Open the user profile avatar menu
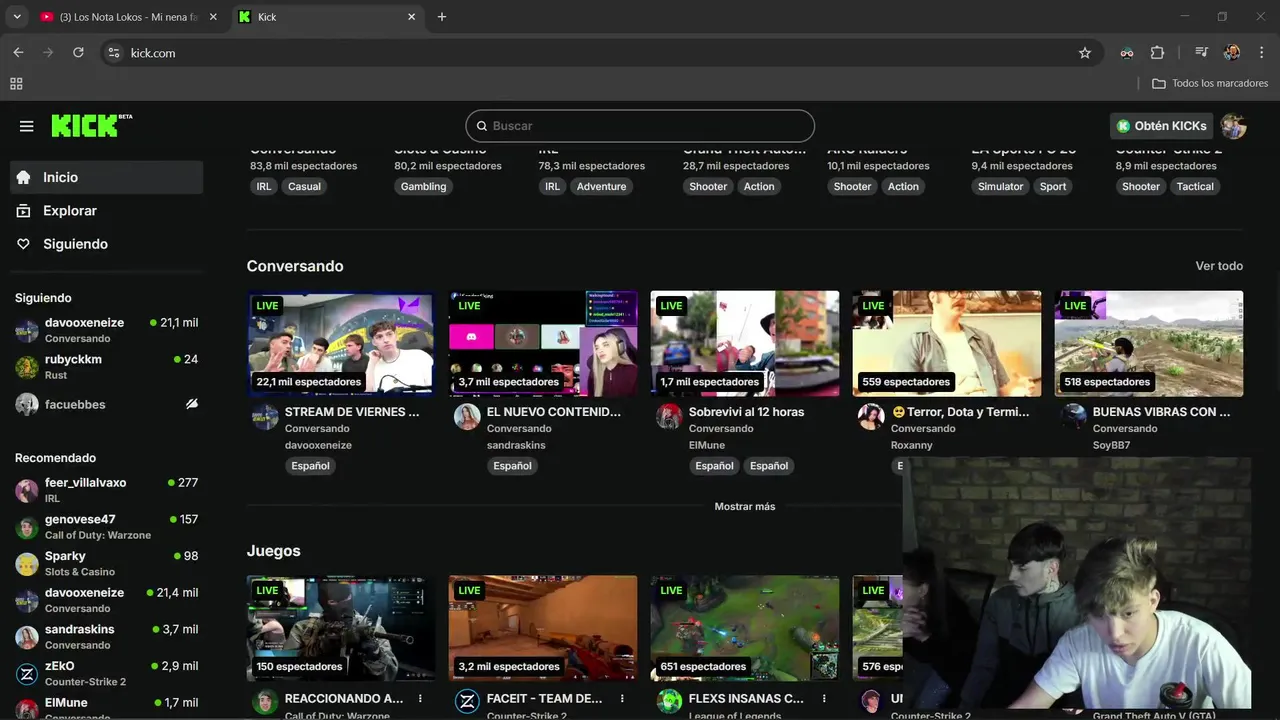 point(1233,126)
